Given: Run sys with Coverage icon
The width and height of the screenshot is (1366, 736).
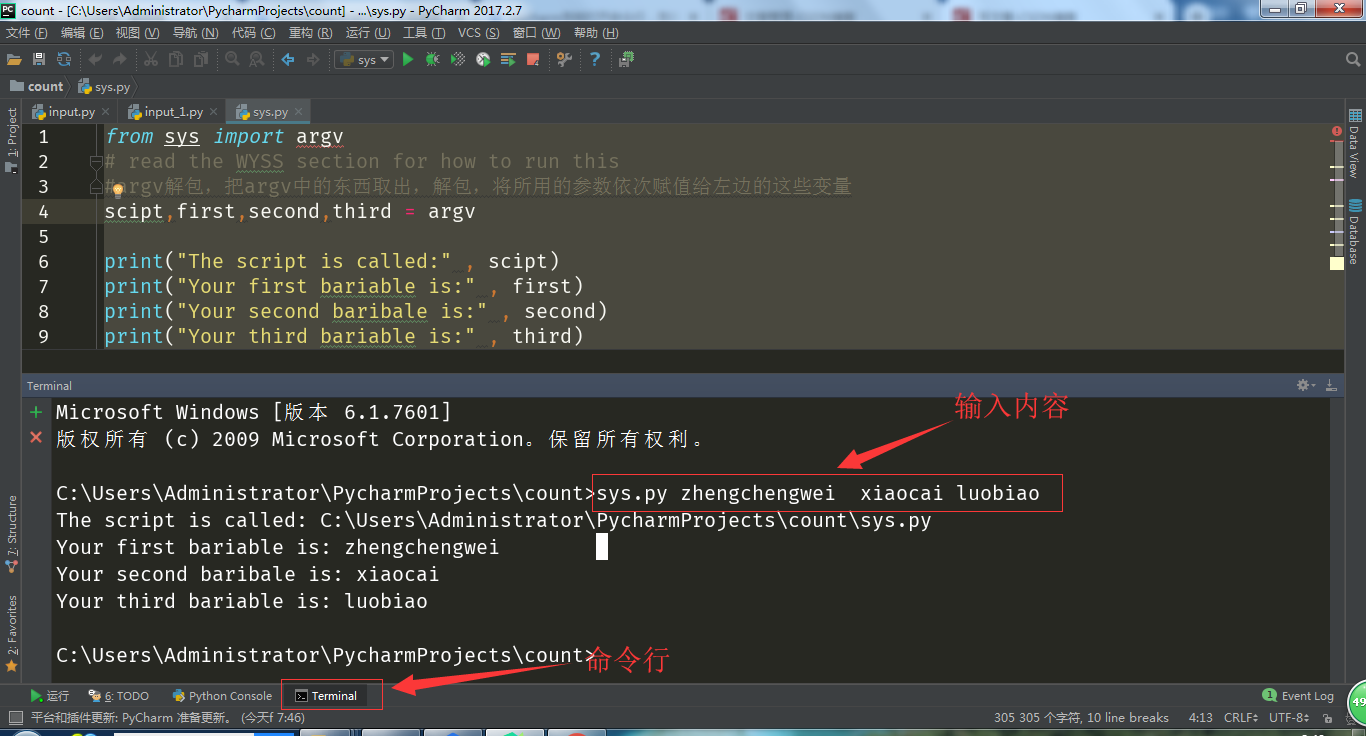Looking at the screenshot, I should coord(458,60).
